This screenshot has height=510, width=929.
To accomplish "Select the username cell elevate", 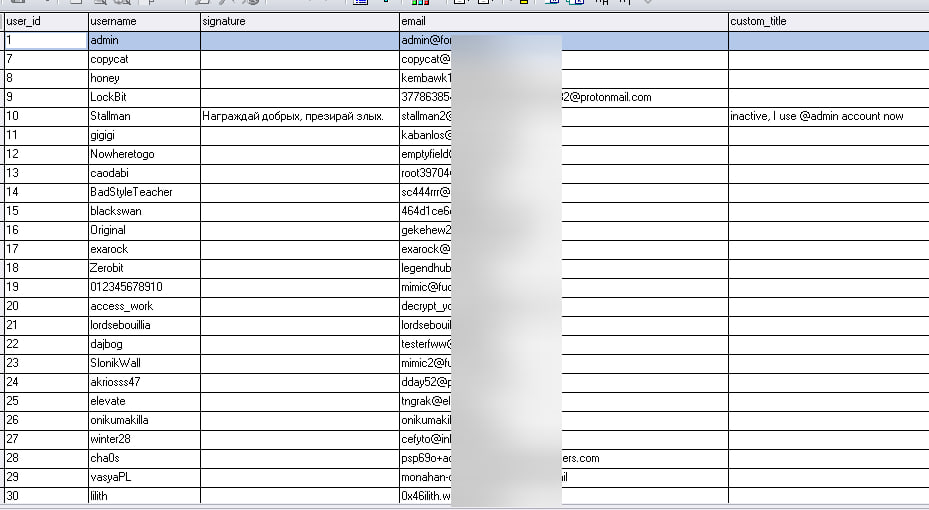I will click(145, 400).
